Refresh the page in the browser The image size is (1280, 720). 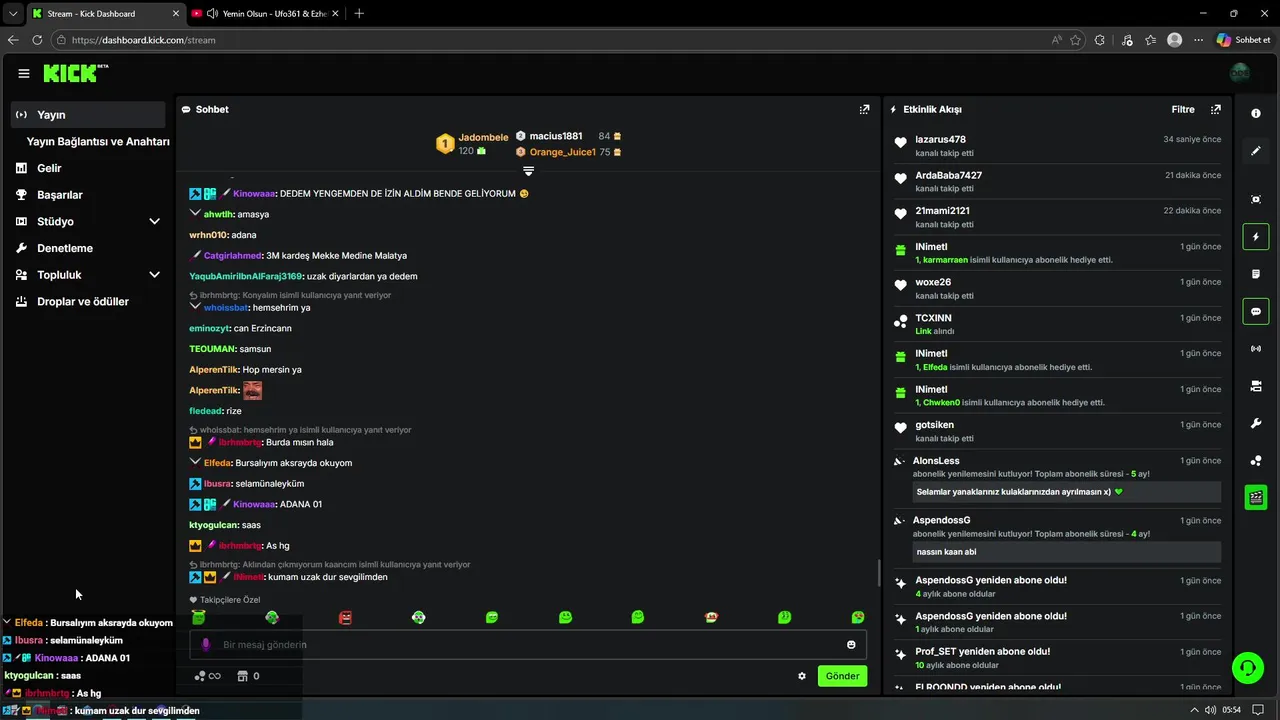pyautogui.click(x=37, y=40)
